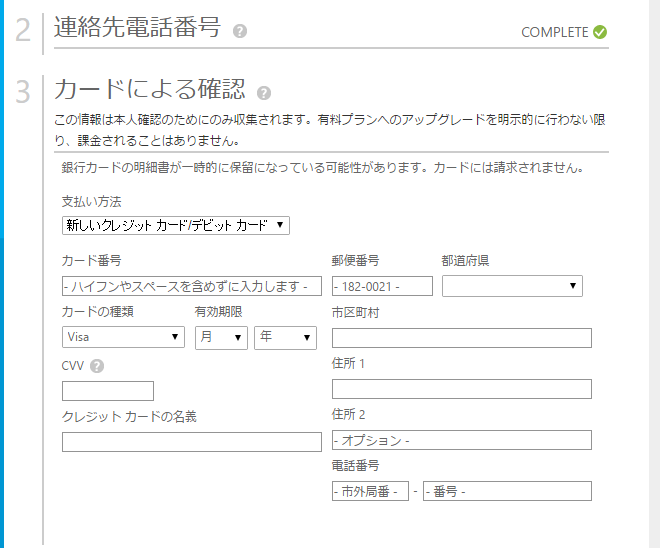
Task: Click the CVV help question icon
Action: click(97, 366)
